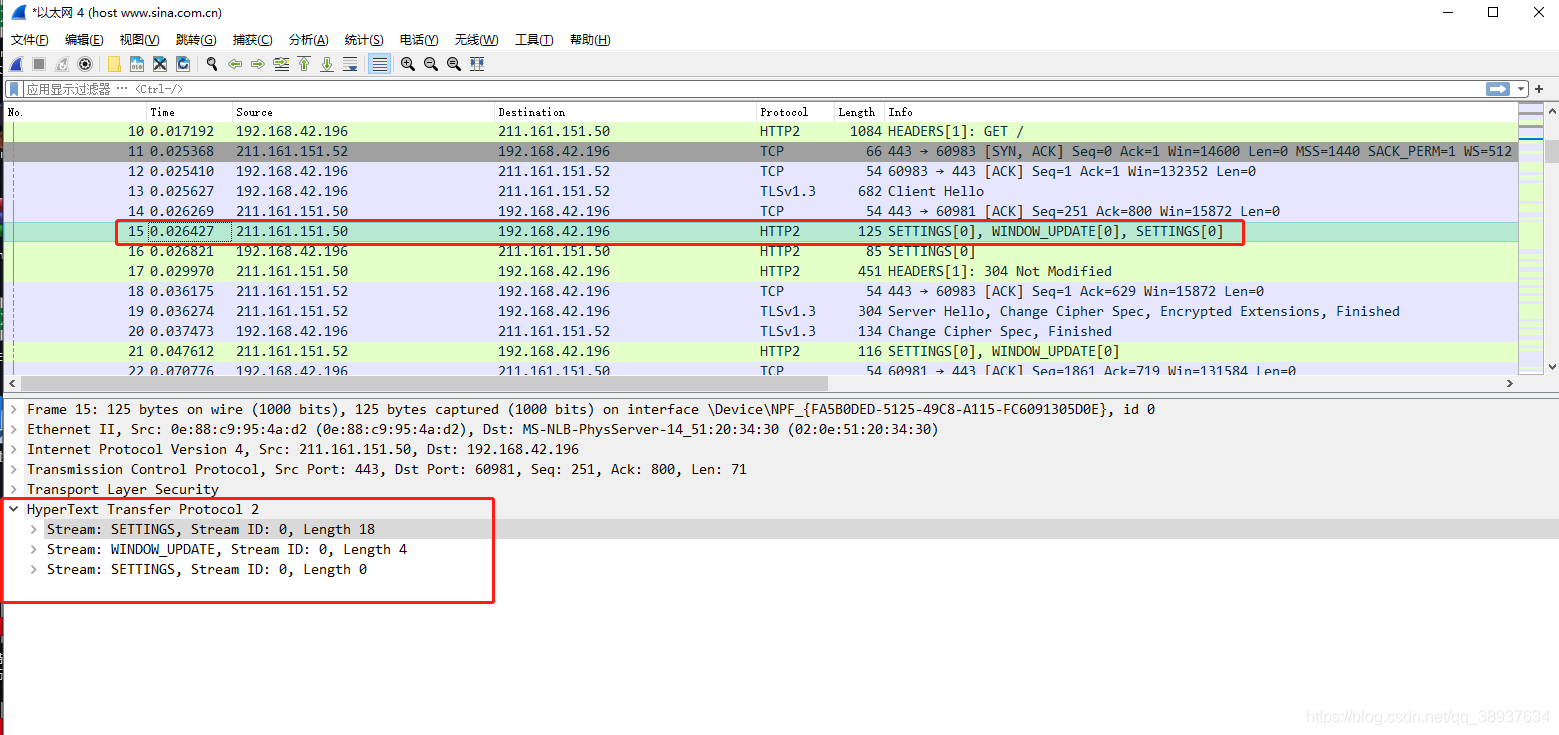Screen dimensions: 1559x735
Task: Add a filter button with the plus icon
Action: click(1539, 89)
